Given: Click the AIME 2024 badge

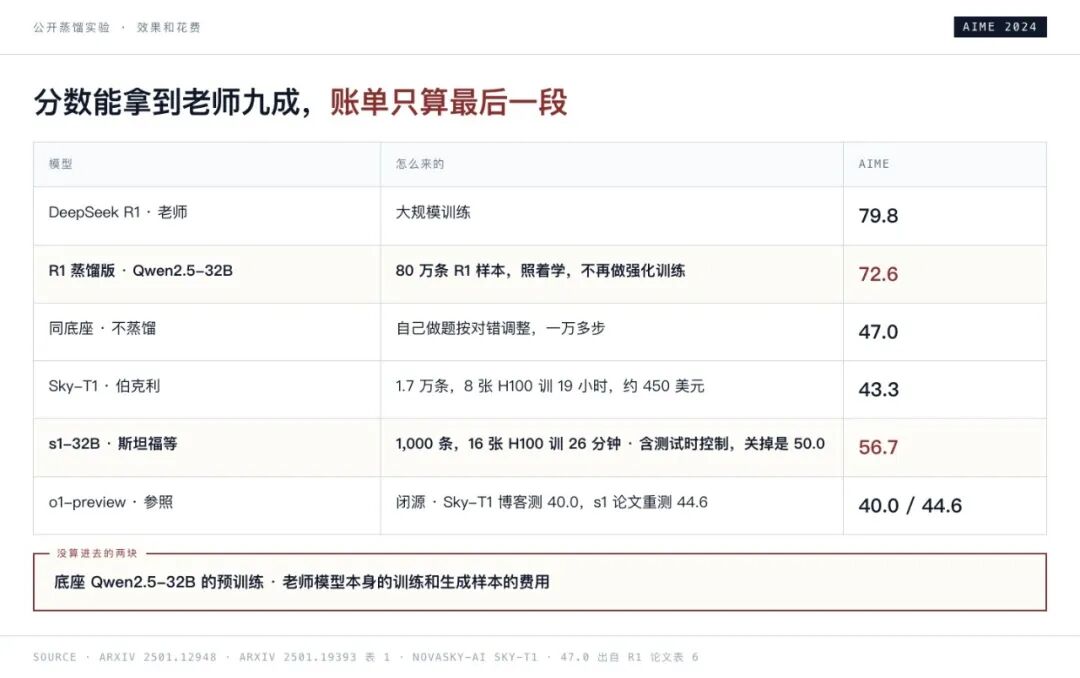Looking at the screenshot, I should [1000, 27].
